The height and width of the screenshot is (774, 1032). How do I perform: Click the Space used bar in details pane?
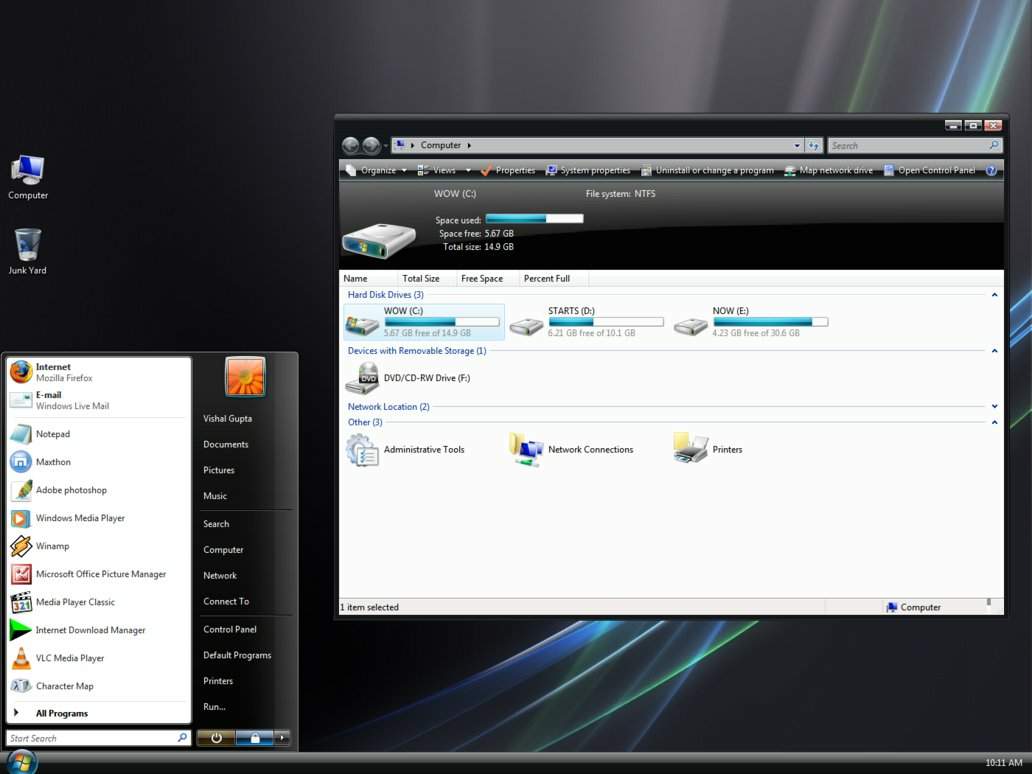[x=534, y=219]
